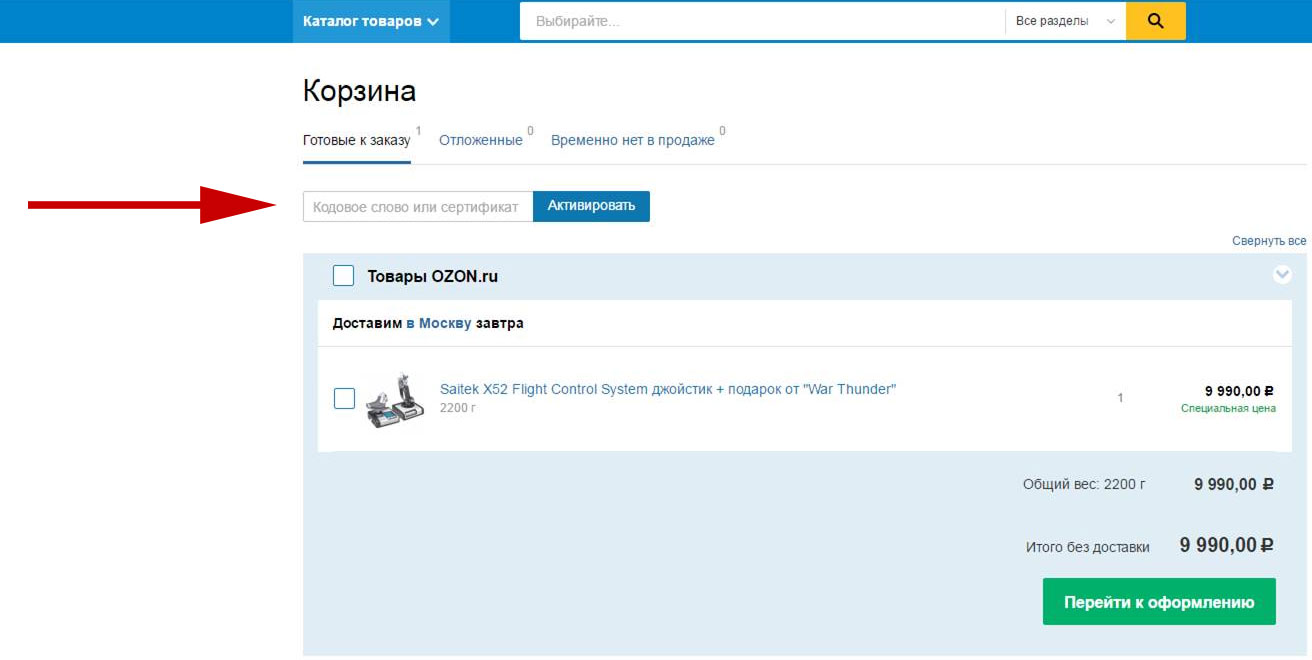Change delivery city via в Москву link

438,324
